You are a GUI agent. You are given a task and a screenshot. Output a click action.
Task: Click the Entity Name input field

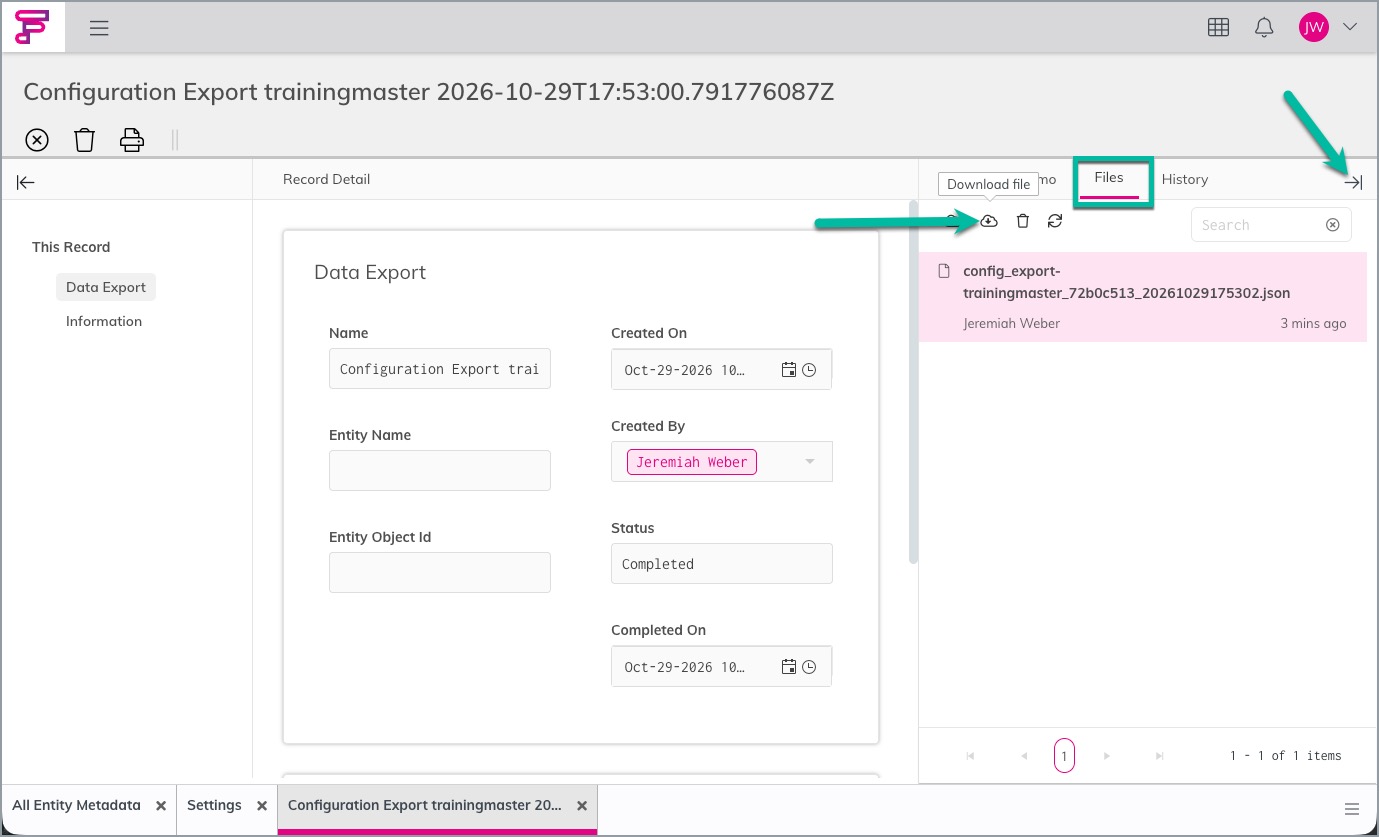[440, 470]
